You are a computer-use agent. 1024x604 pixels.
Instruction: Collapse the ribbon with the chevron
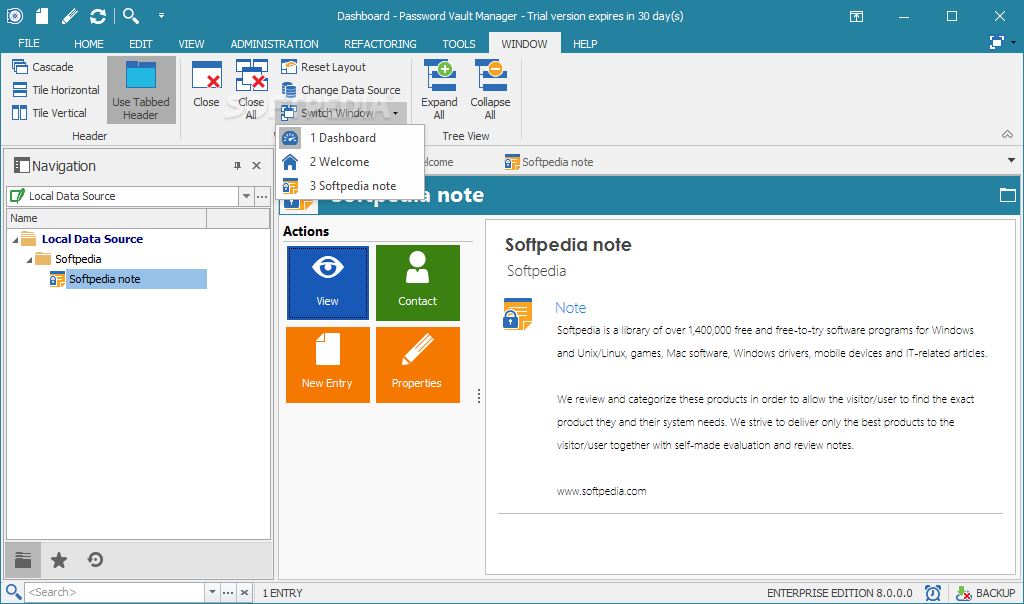pos(1008,135)
